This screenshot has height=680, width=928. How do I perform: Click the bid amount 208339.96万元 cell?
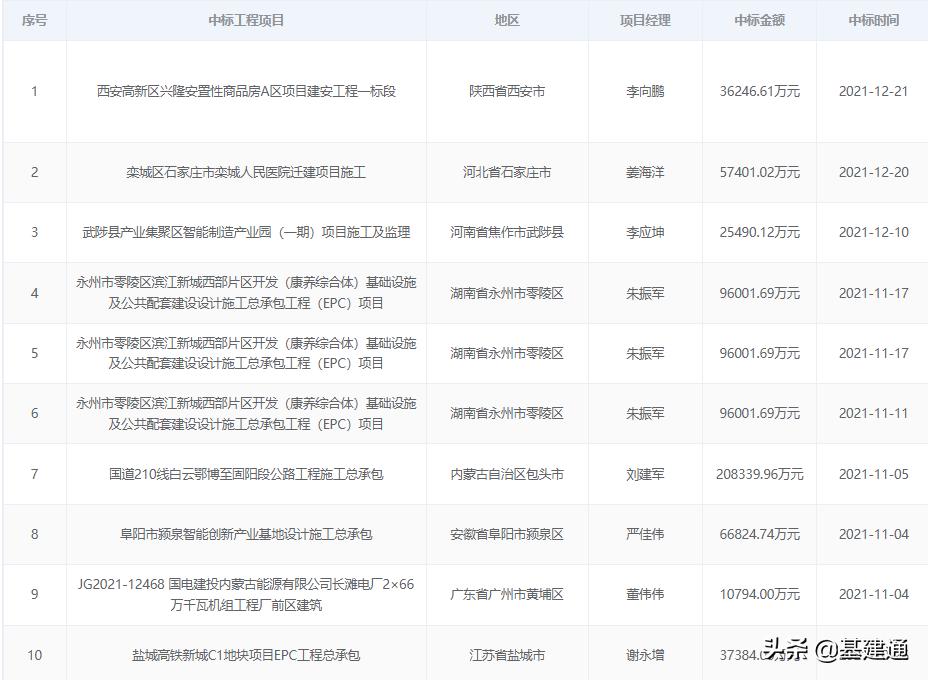[758, 473]
